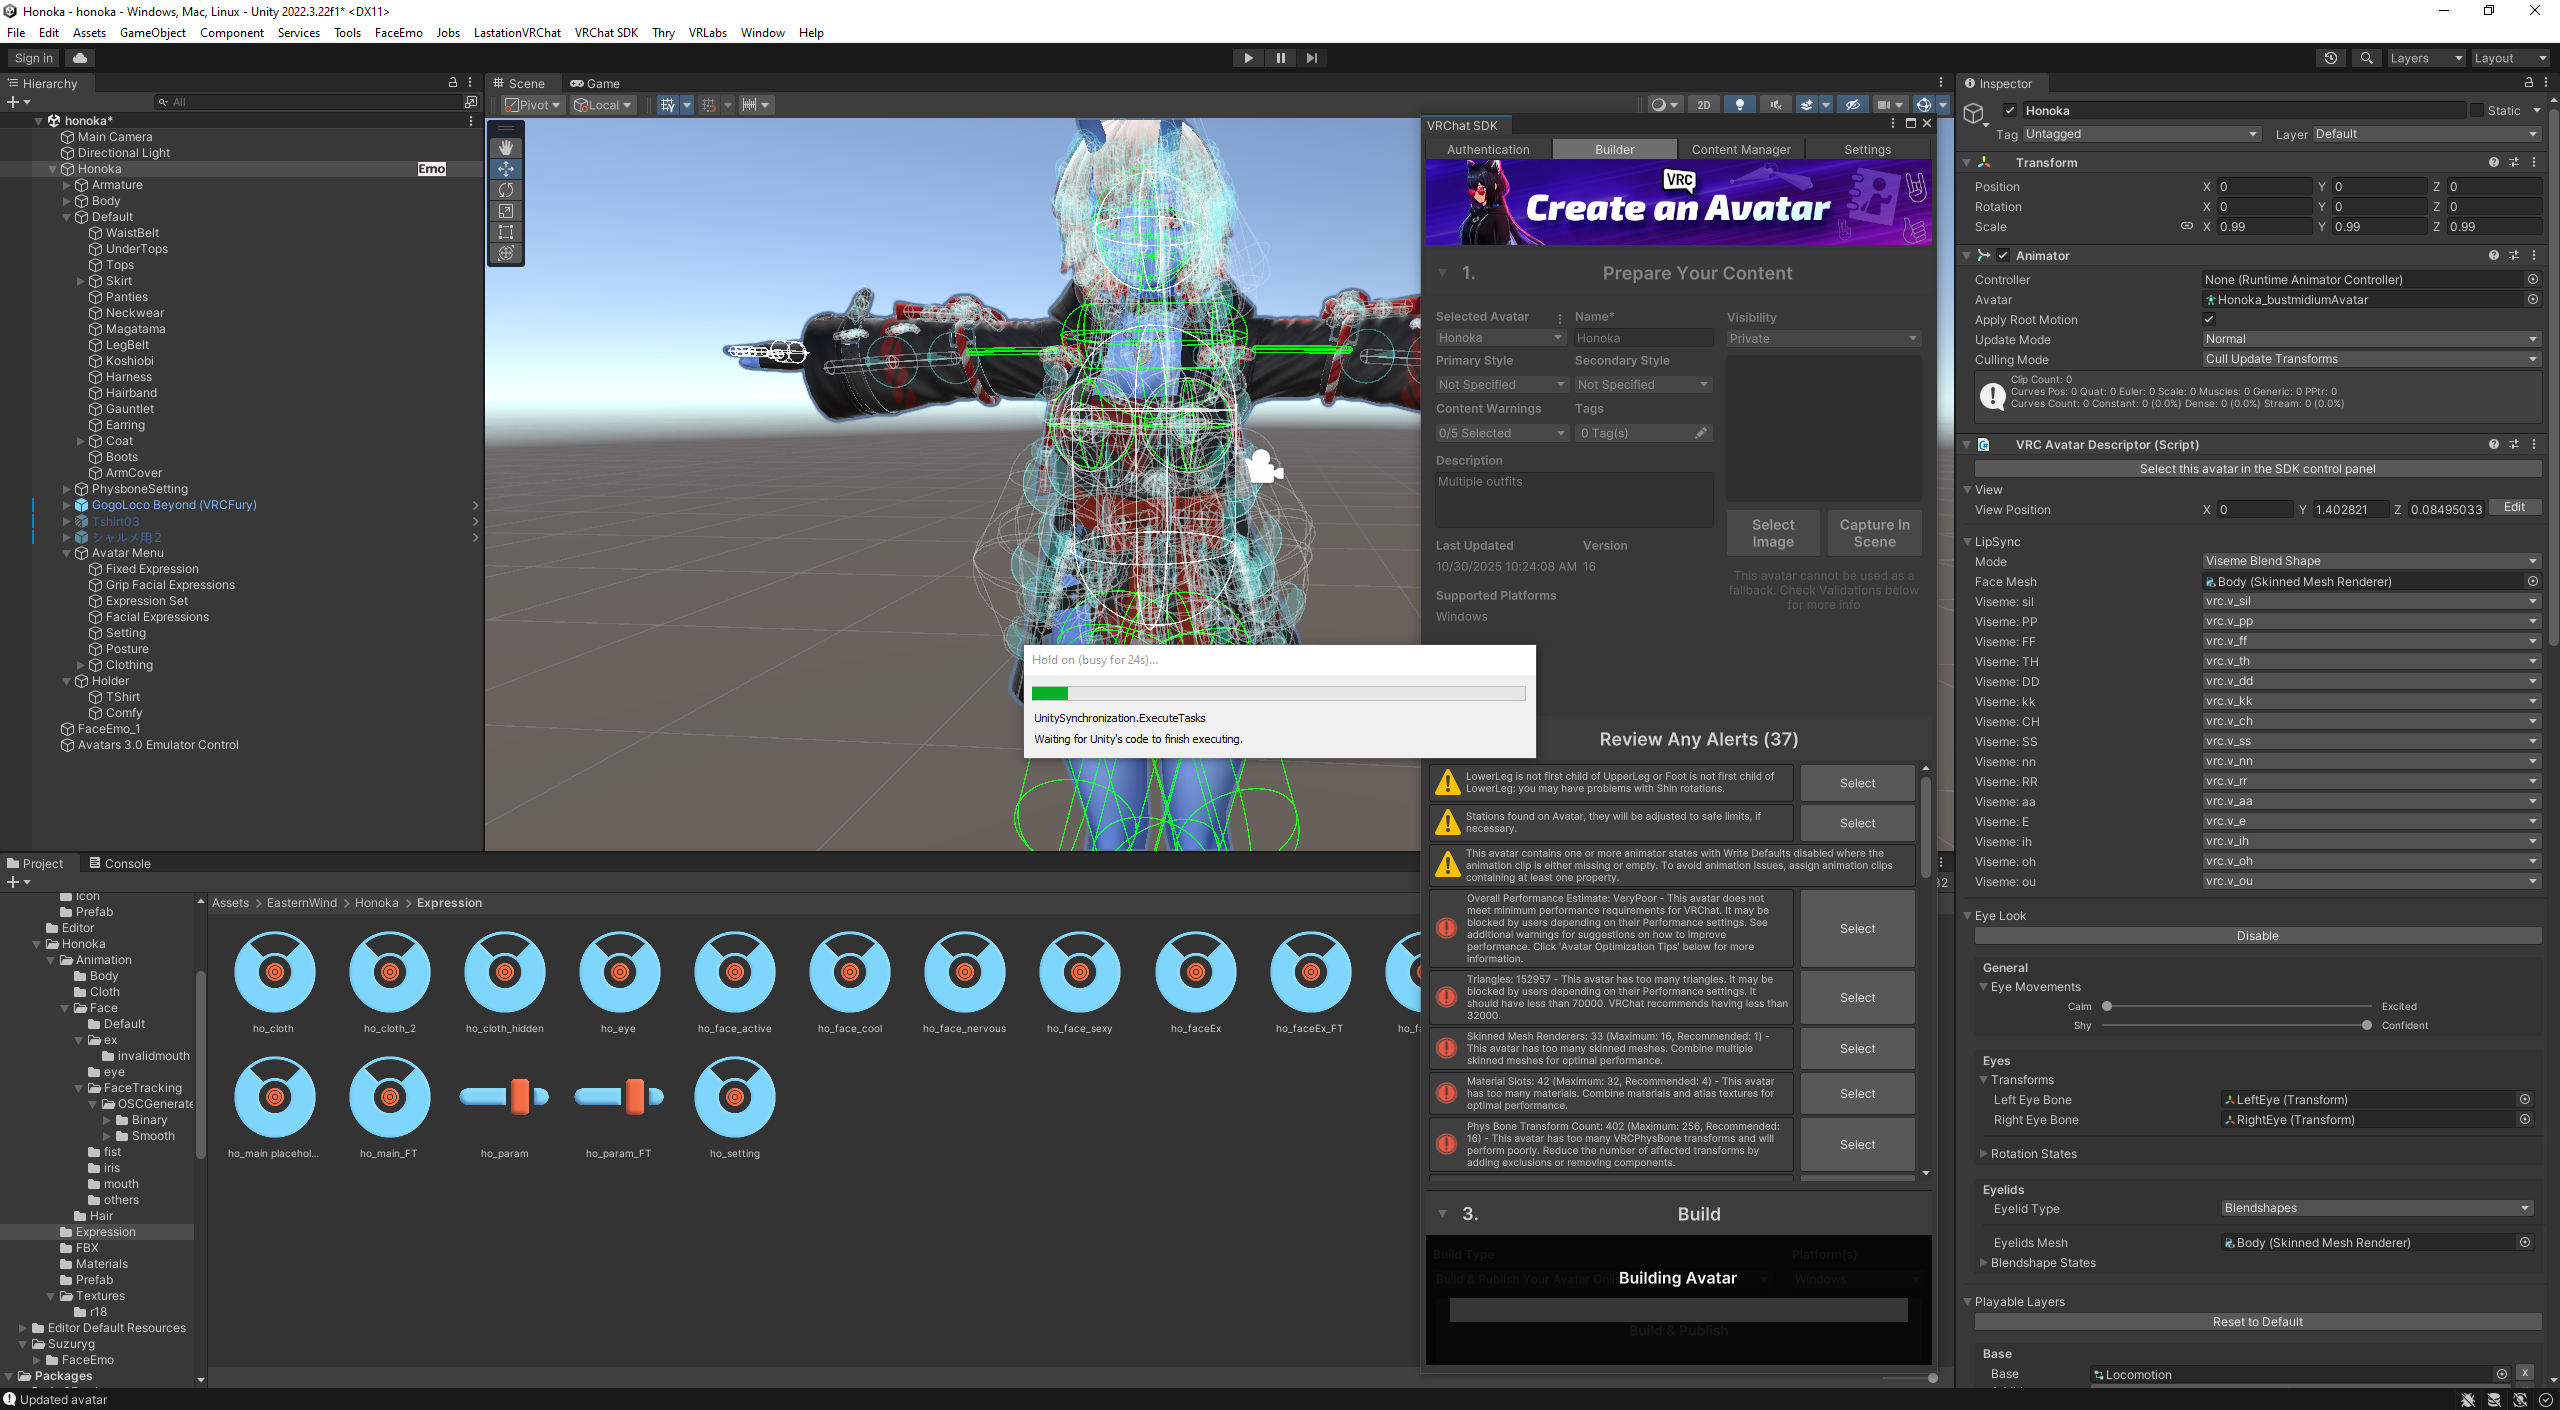Toggle the Static checkbox
The image size is (2560, 1410).
[x=2477, y=111]
